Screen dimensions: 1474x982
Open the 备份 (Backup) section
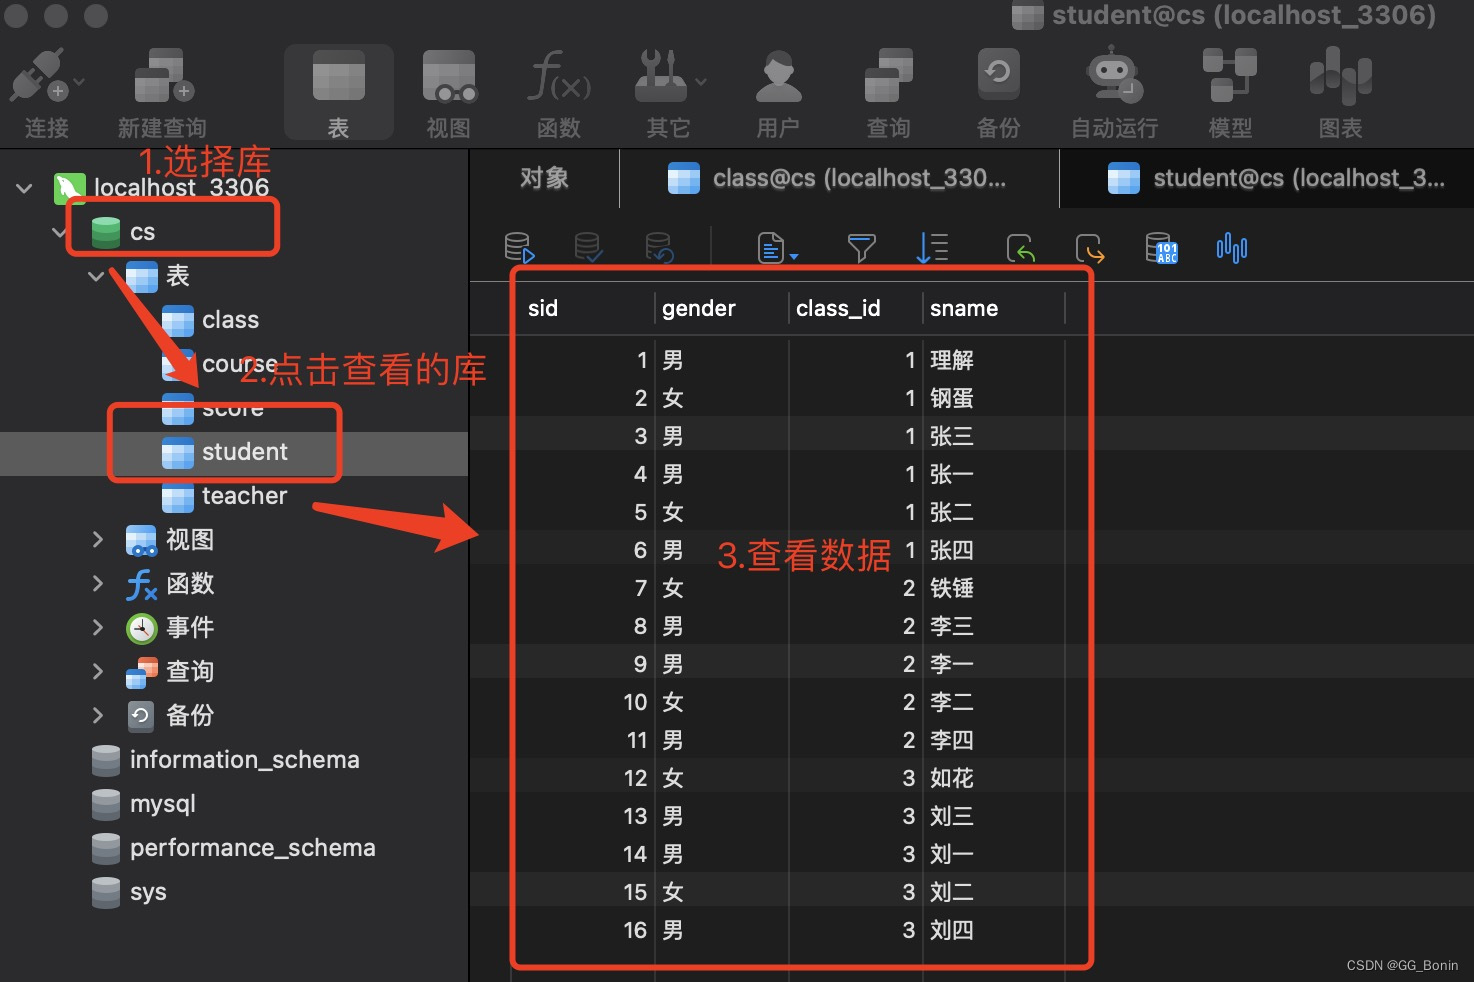coord(997,90)
